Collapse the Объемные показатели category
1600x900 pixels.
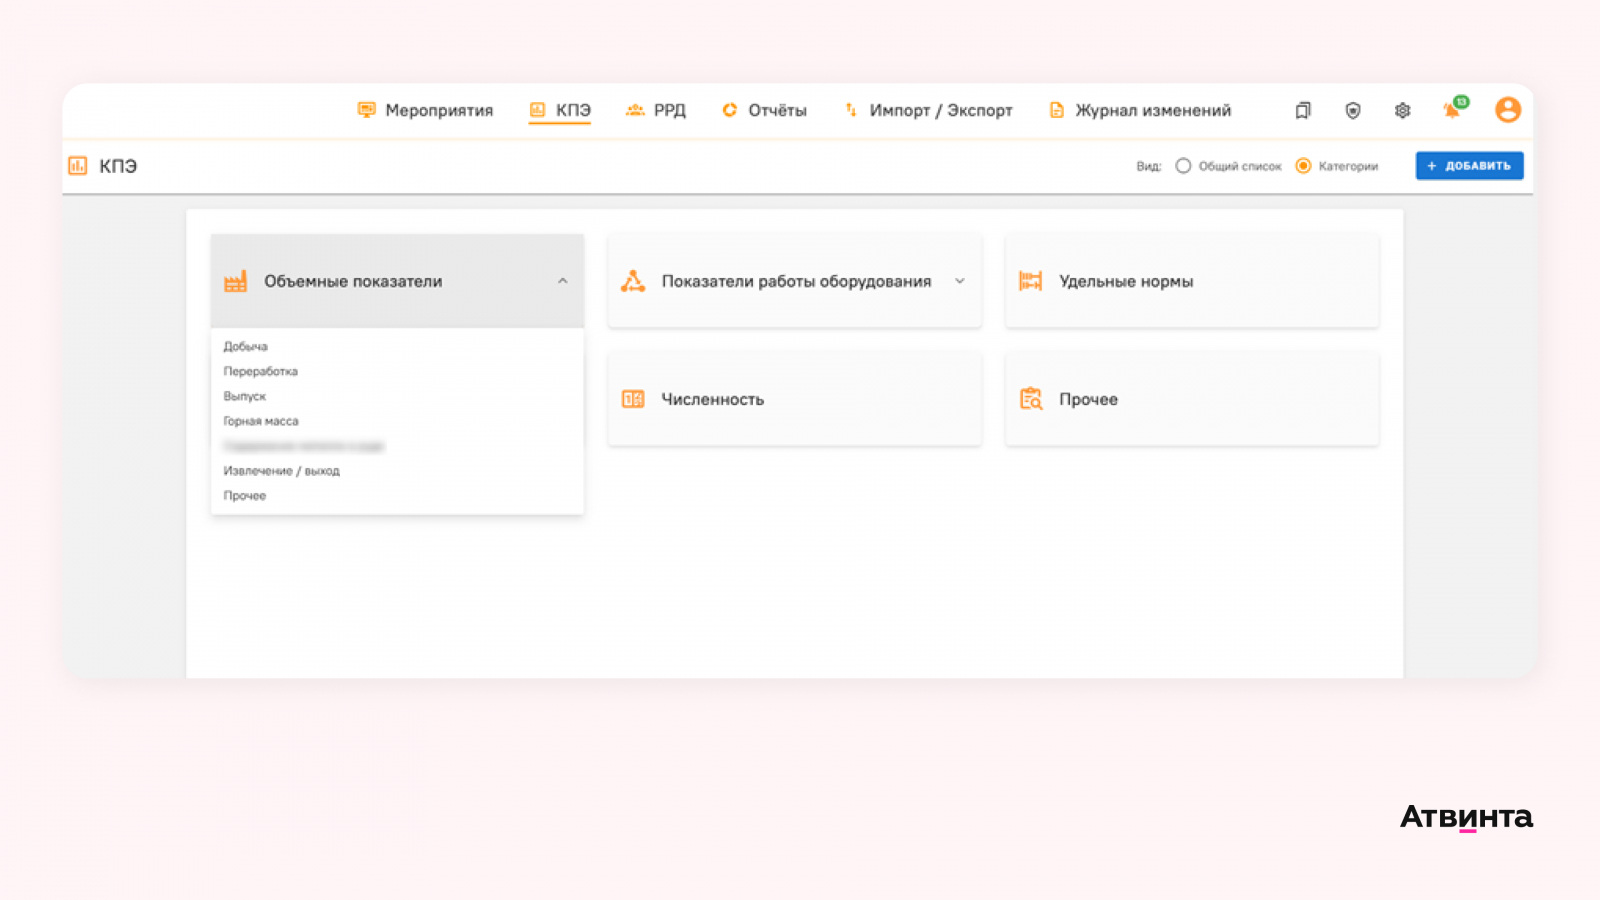pos(397,281)
